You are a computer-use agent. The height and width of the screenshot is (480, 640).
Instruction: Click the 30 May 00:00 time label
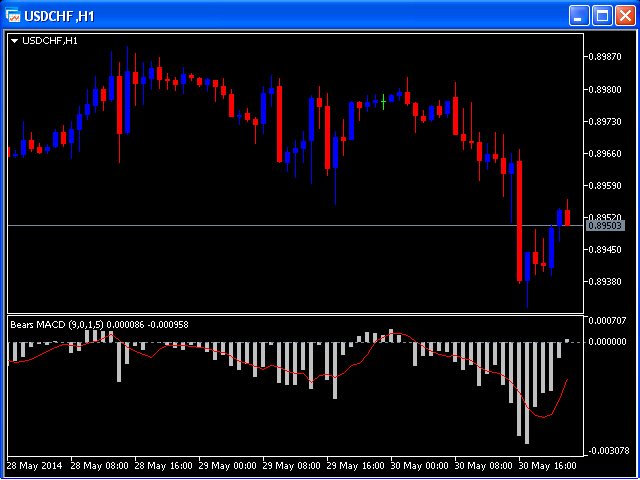(x=420, y=466)
